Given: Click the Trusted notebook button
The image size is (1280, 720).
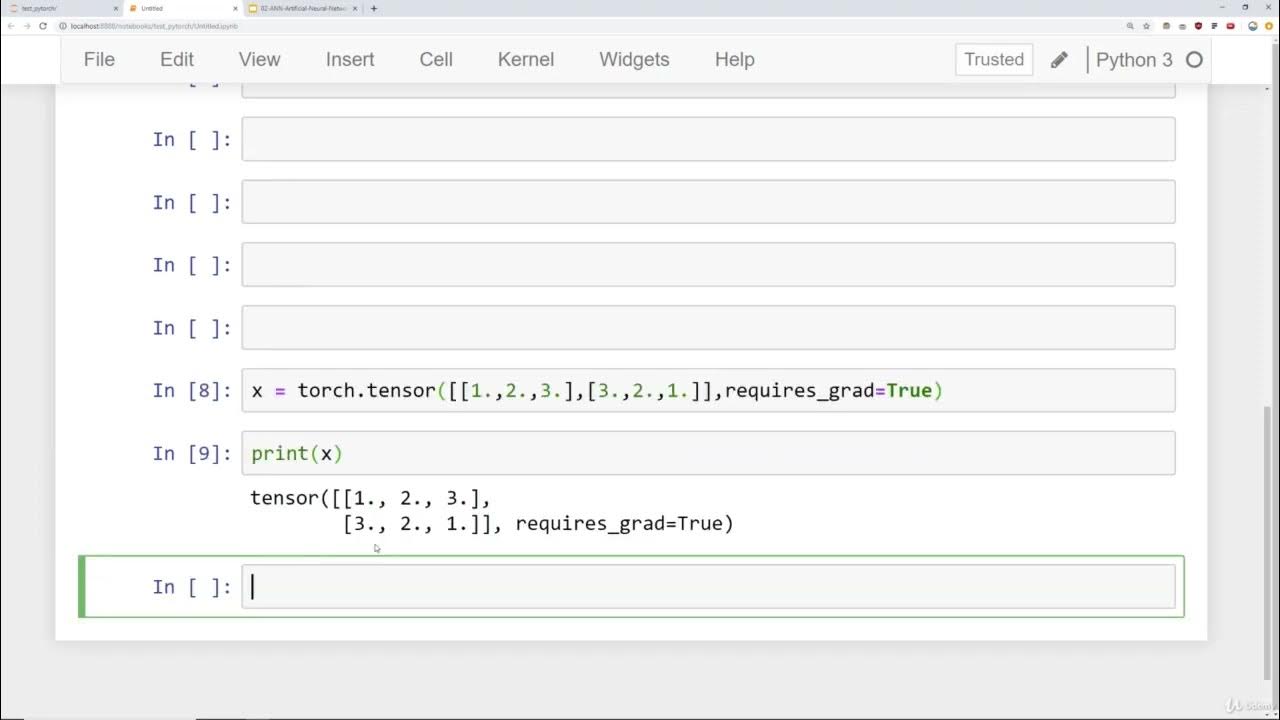Looking at the screenshot, I should click(x=993, y=60).
